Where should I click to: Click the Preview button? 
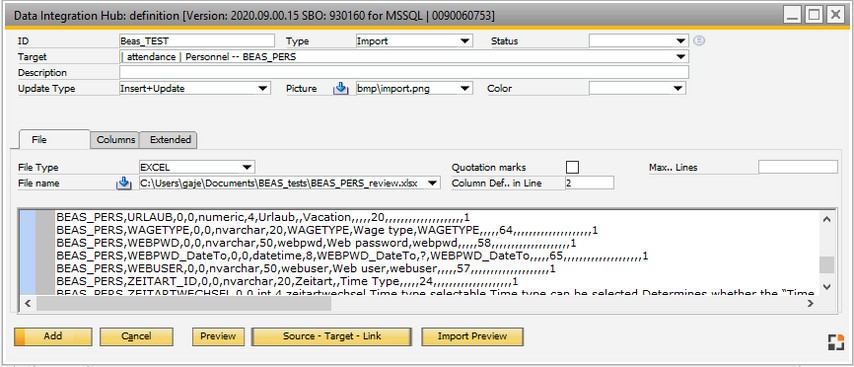218,337
